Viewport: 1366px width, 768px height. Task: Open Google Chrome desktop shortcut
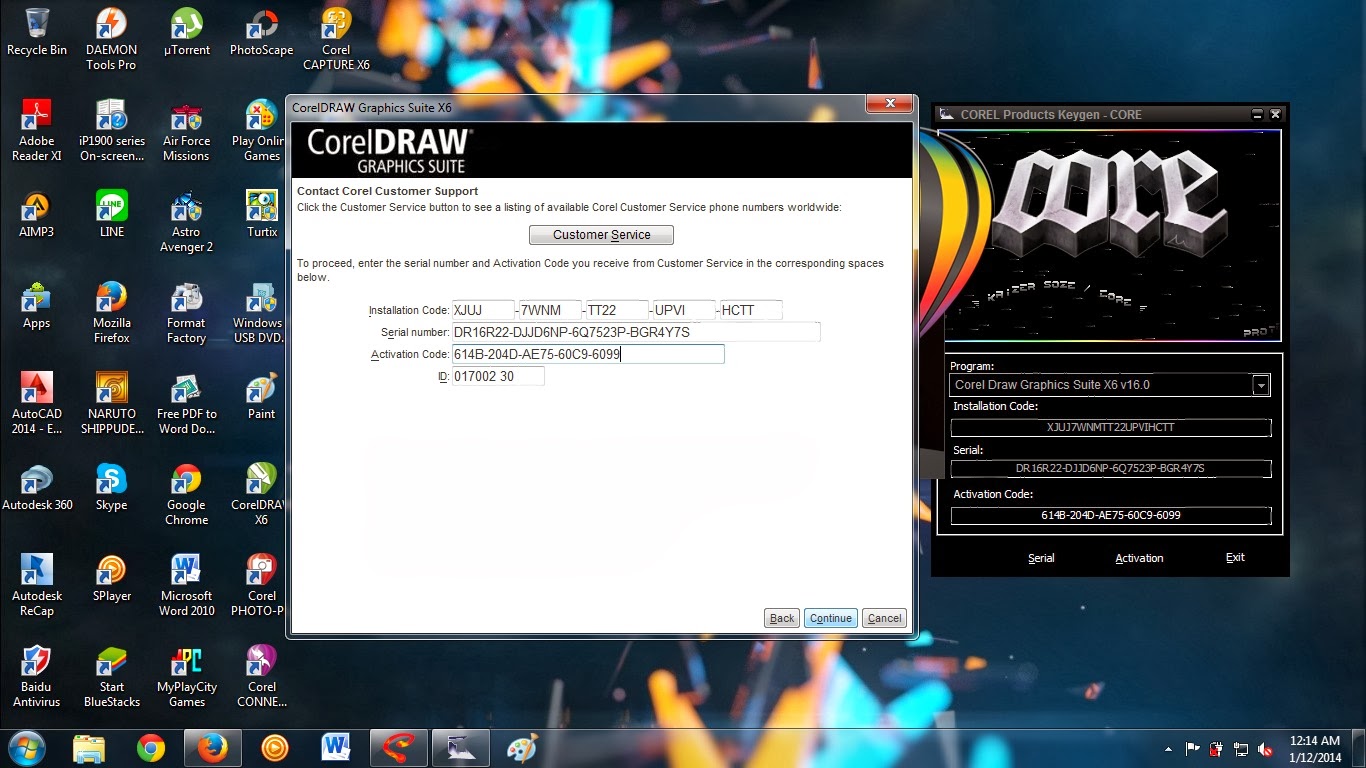[x=186, y=494]
